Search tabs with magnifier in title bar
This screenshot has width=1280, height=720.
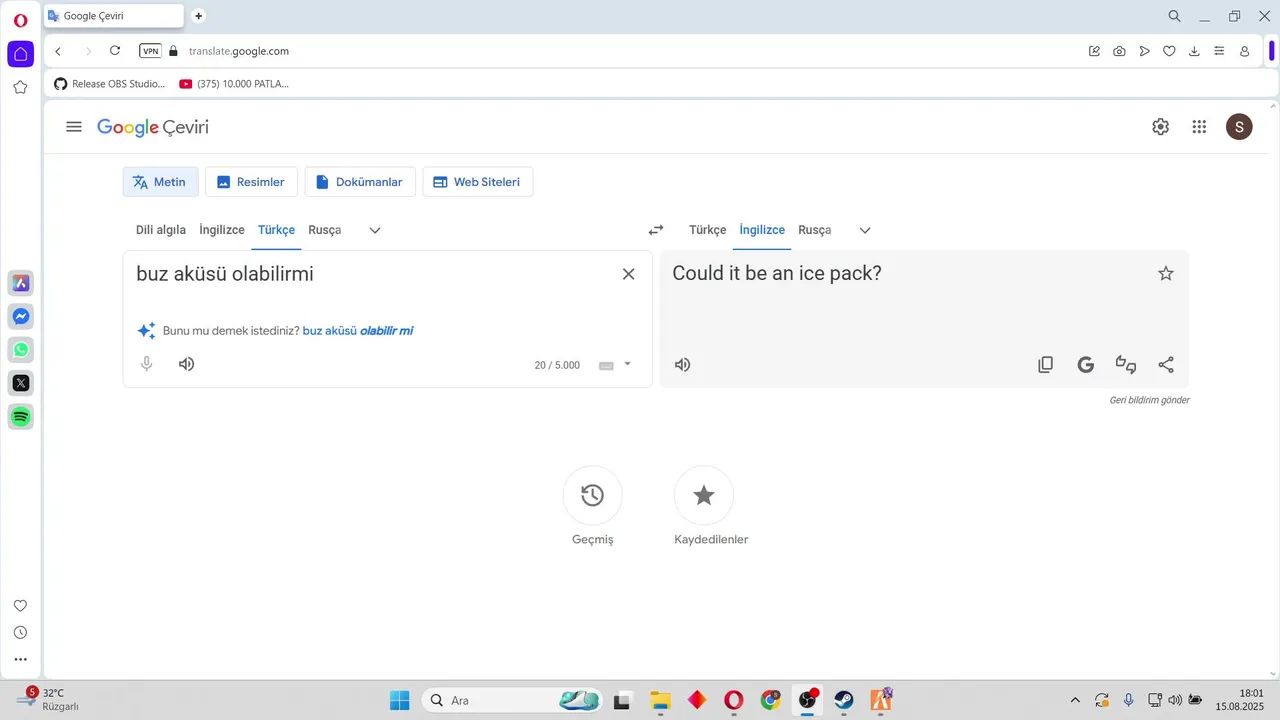coord(1175,16)
